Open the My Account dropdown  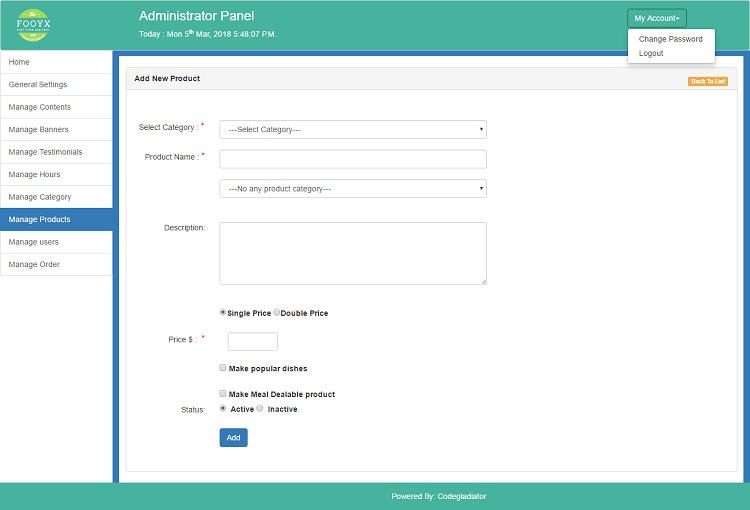656,18
